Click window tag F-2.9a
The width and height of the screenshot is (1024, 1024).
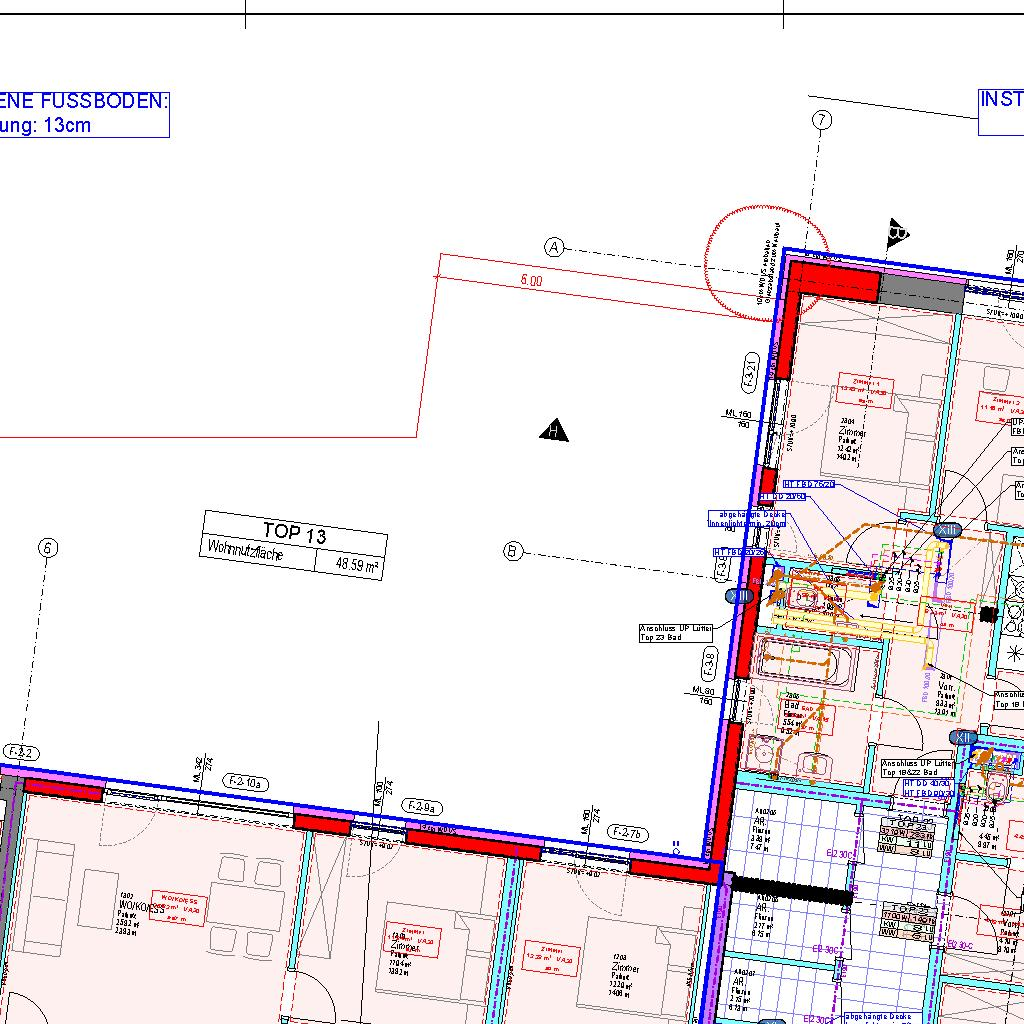pos(421,807)
